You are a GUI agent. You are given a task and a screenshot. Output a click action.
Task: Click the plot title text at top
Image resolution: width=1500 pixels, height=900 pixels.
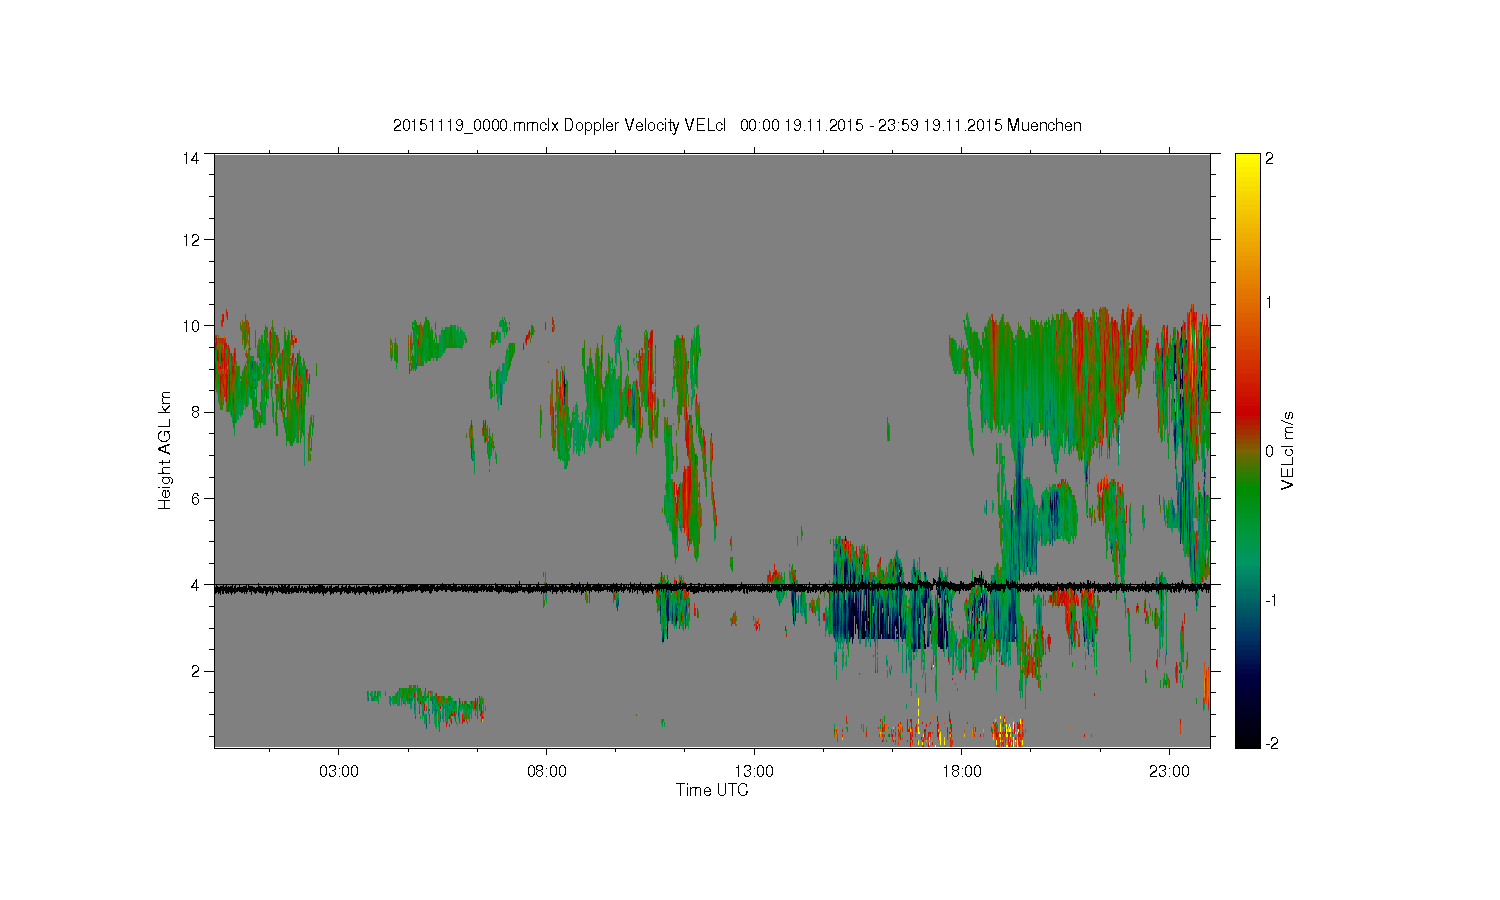pos(737,126)
